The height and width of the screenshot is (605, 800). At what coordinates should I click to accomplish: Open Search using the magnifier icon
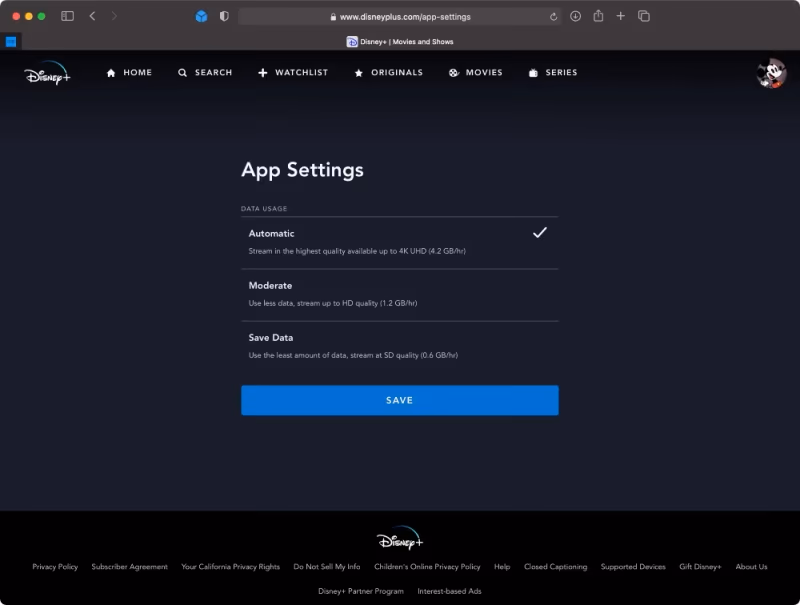coord(181,72)
